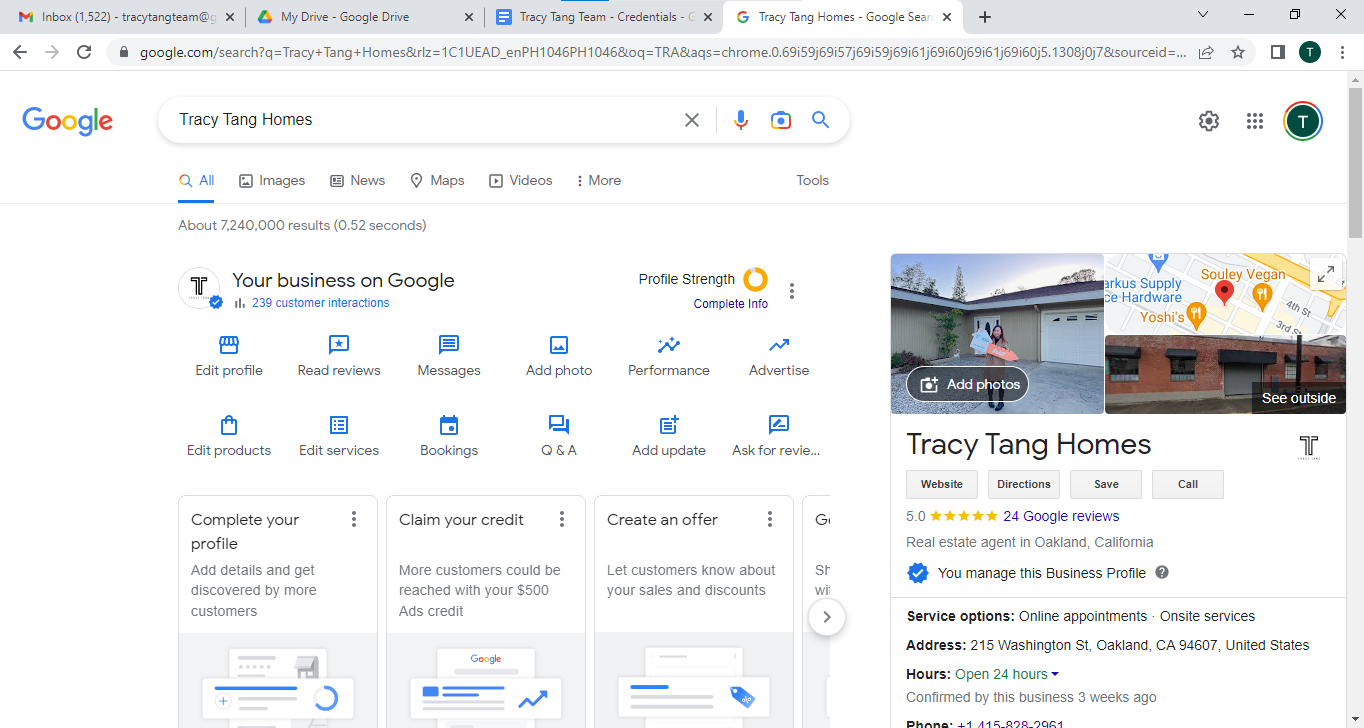Viewport: 1364px width, 728px height.
Task: Click Add photo shortcut icon
Action: pyautogui.click(x=559, y=345)
